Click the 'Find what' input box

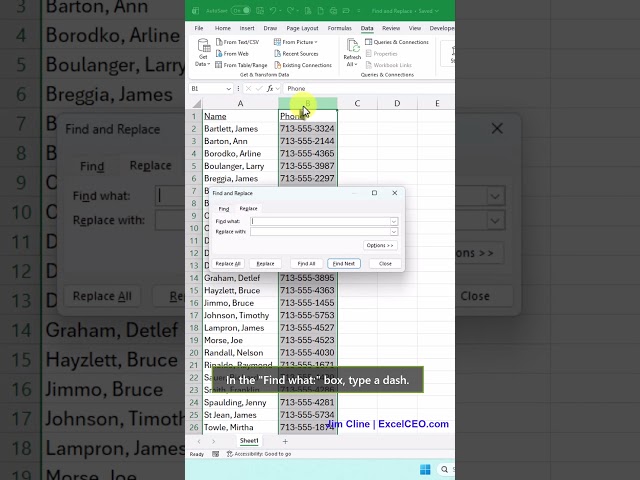coord(320,221)
